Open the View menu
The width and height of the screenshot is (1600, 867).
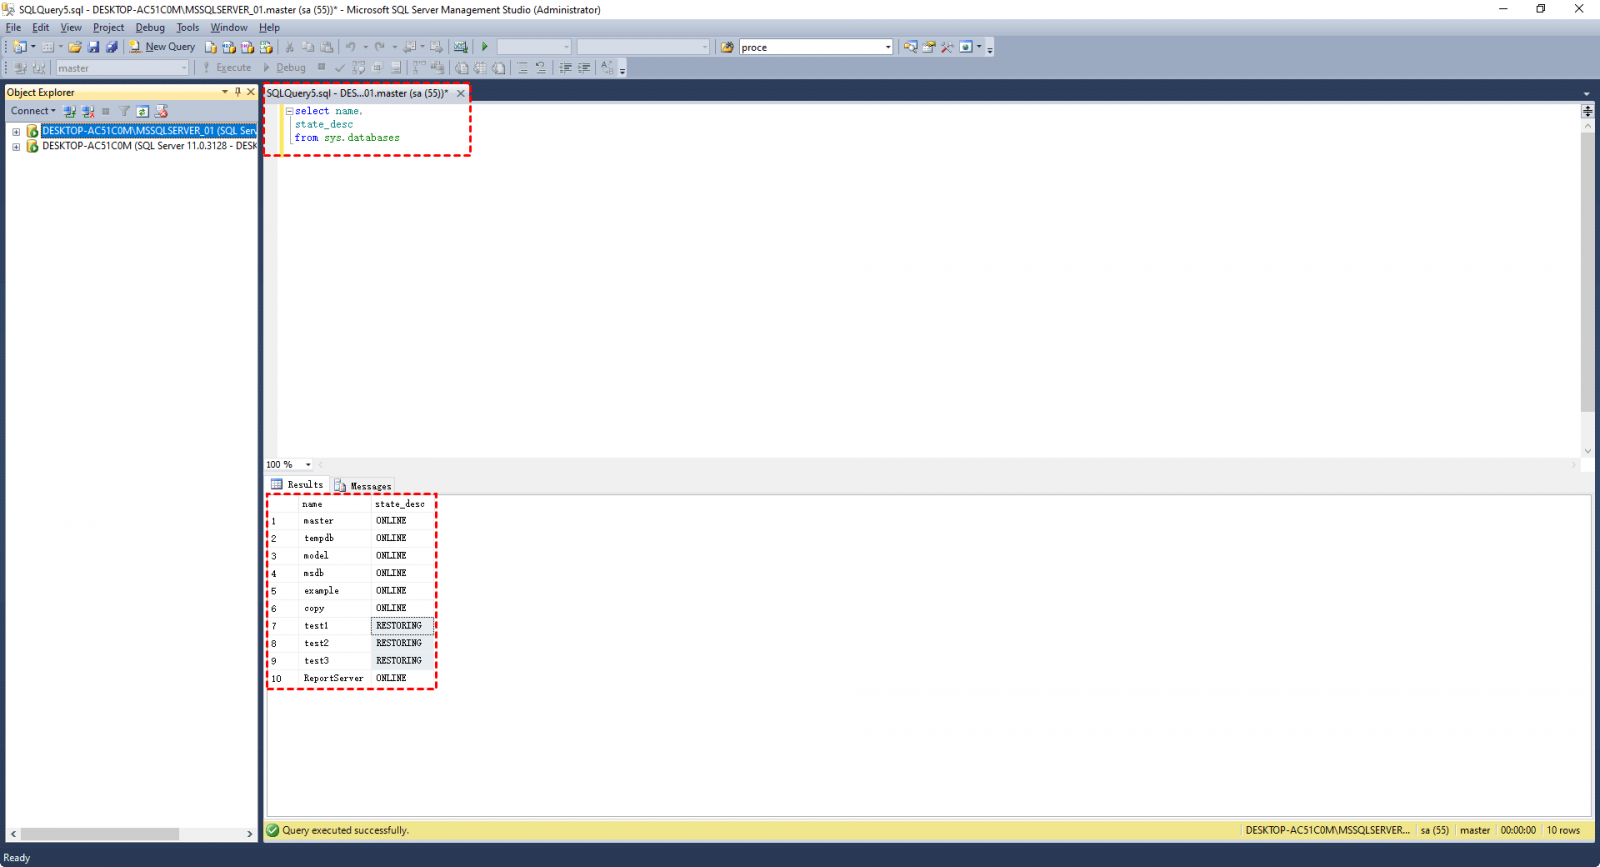click(71, 28)
